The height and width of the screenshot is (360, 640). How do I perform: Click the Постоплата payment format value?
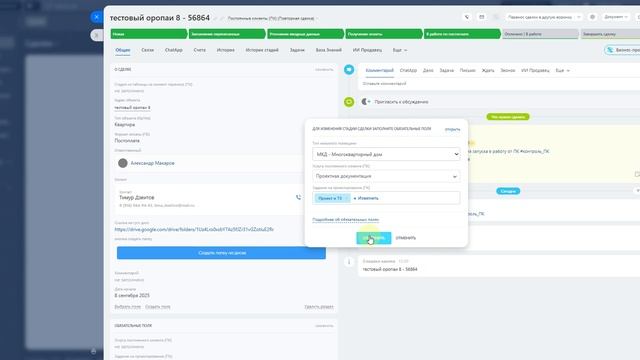(127, 141)
